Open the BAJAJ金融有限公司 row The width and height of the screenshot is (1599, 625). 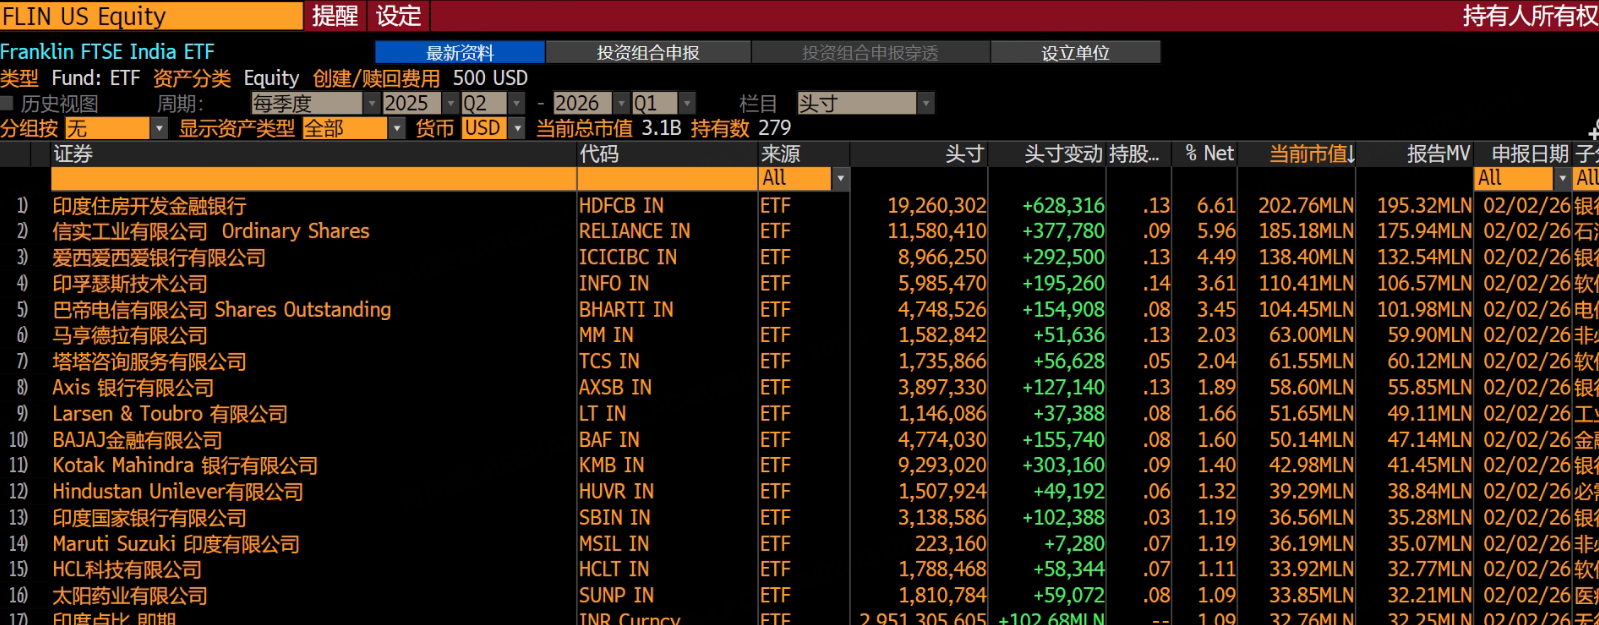pyautogui.click(x=137, y=440)
